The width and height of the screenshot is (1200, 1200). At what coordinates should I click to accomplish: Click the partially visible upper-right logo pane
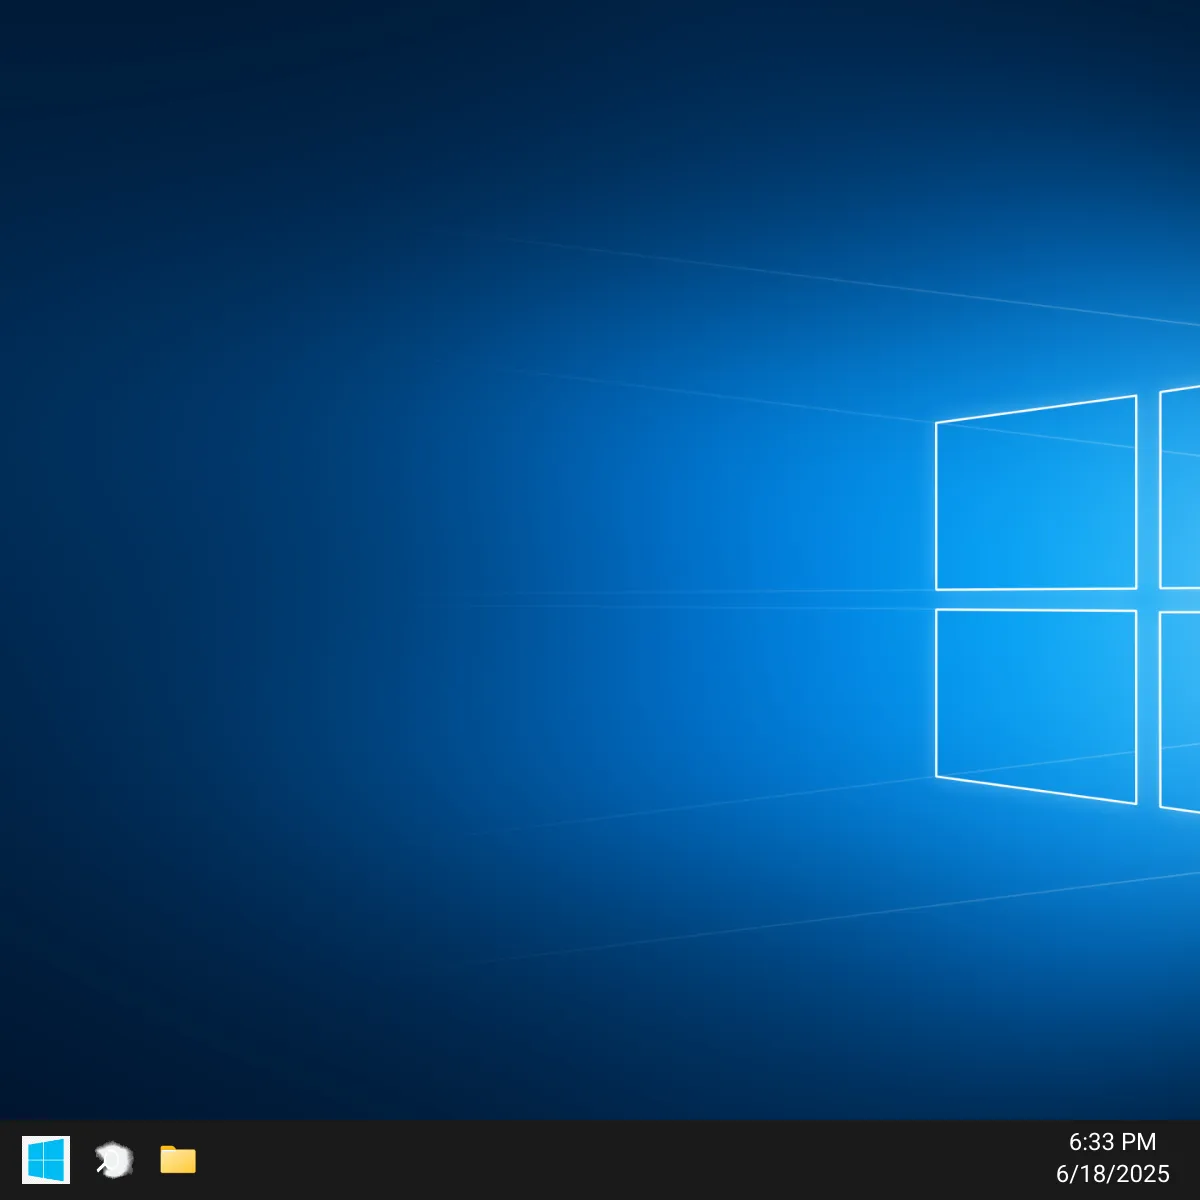[x=1181, y=488]
